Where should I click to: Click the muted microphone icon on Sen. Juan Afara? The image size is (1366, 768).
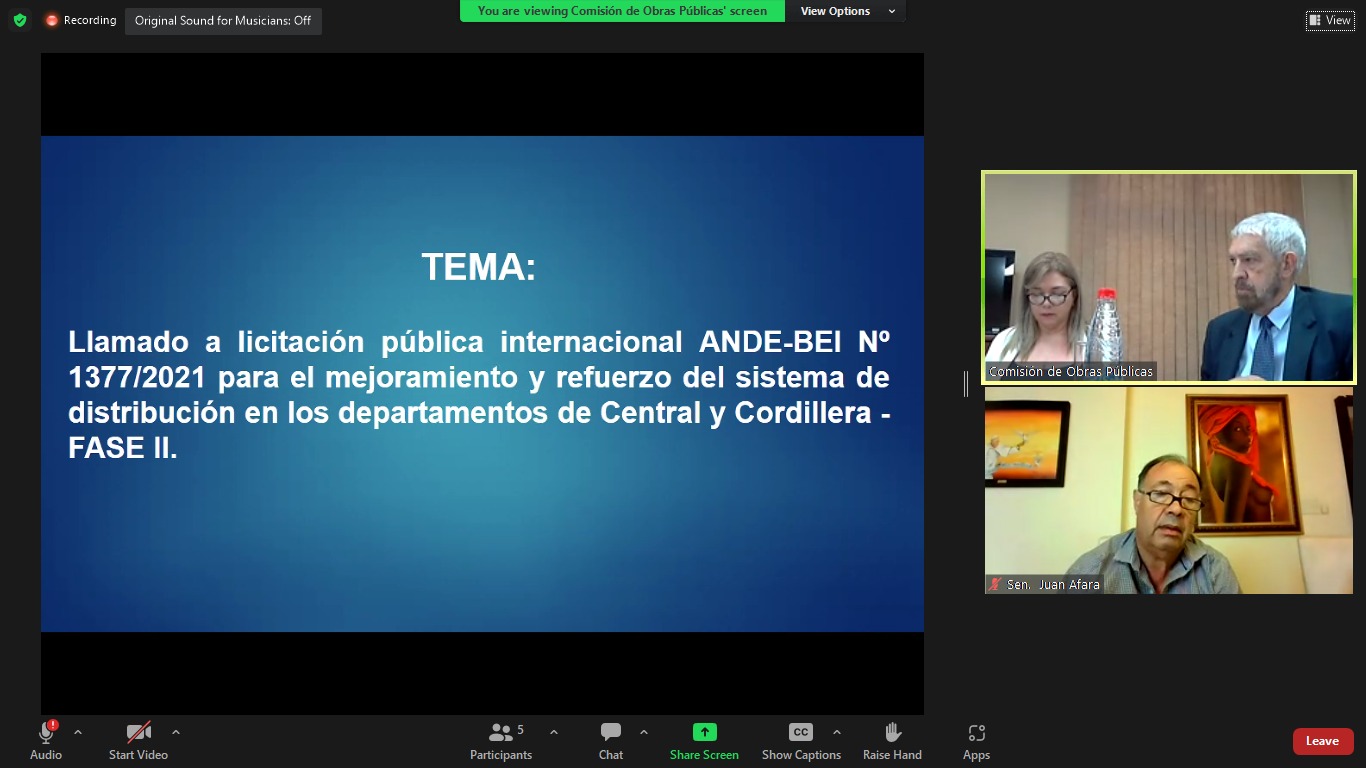click(995, 585)
